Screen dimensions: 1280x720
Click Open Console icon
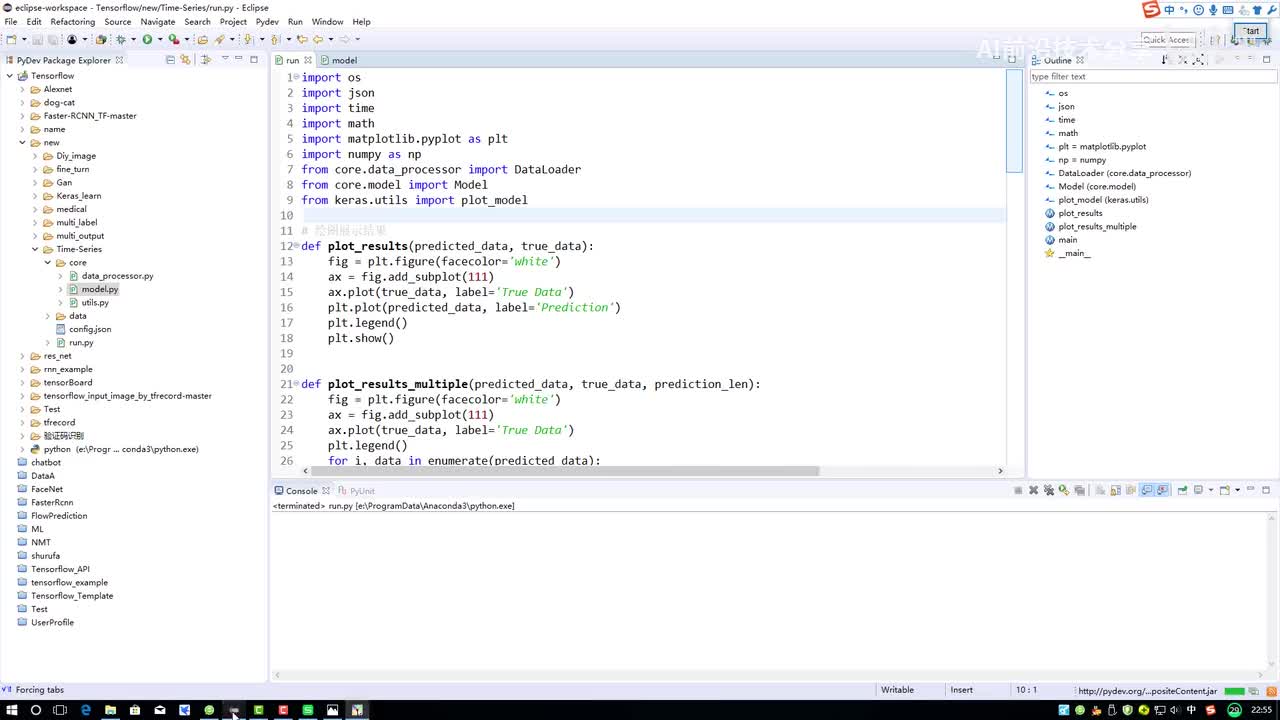(x=1224, y=490)
